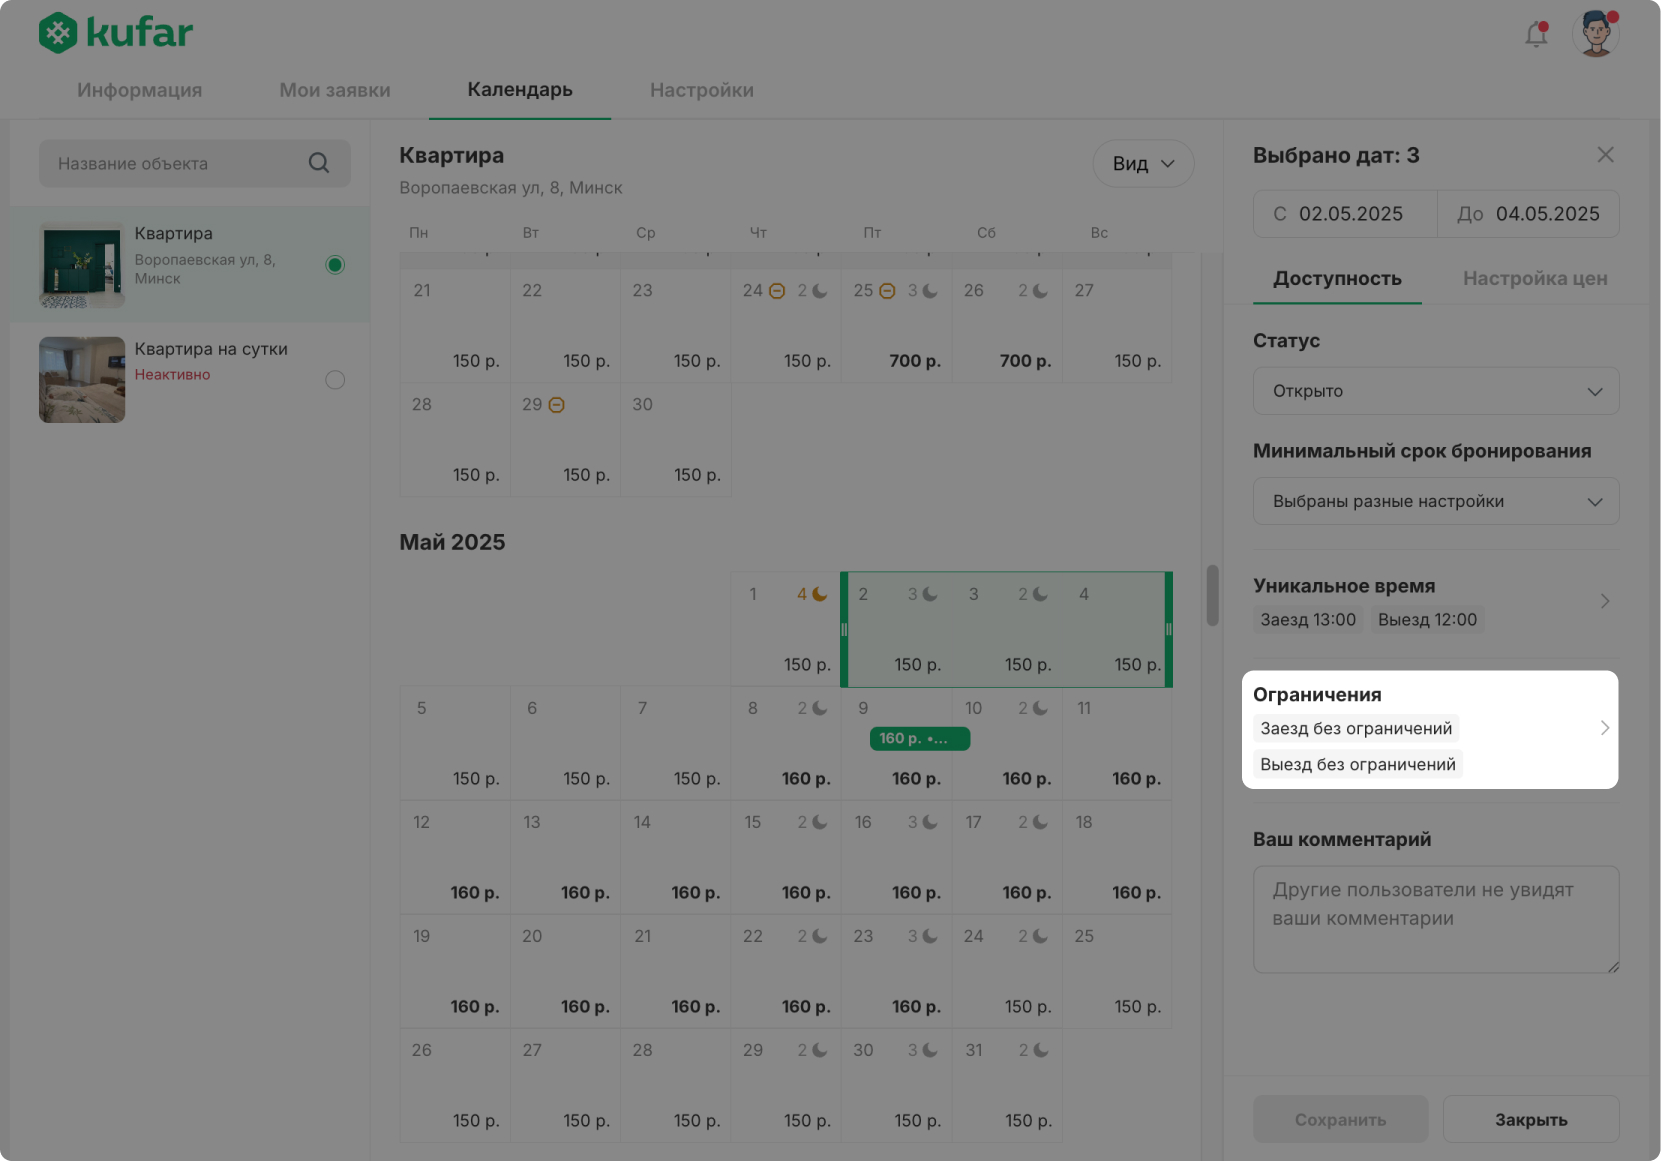
Task: Click the search magnifier icon
Action: [x=319, y=163]
